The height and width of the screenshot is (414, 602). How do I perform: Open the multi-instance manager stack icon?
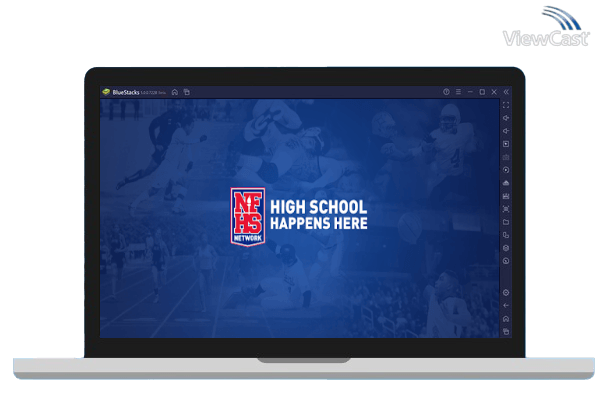pyautogui.click(x=506, y=248)
